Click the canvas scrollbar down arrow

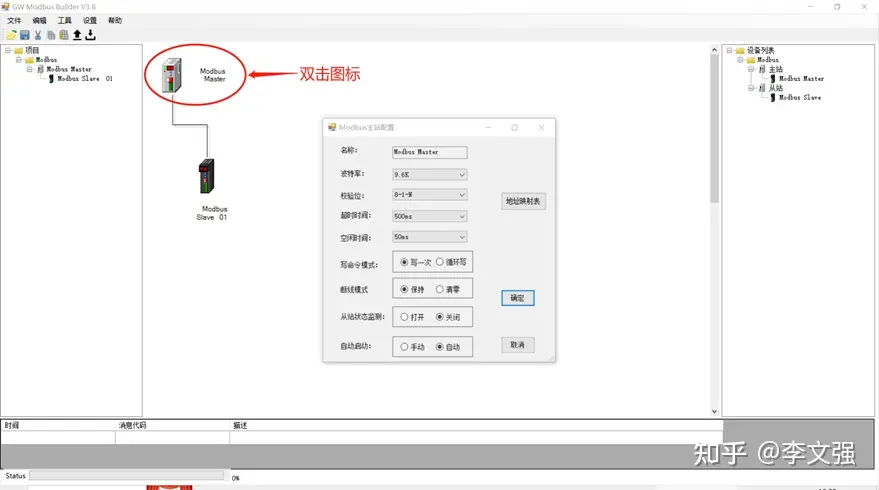[714, 412]
